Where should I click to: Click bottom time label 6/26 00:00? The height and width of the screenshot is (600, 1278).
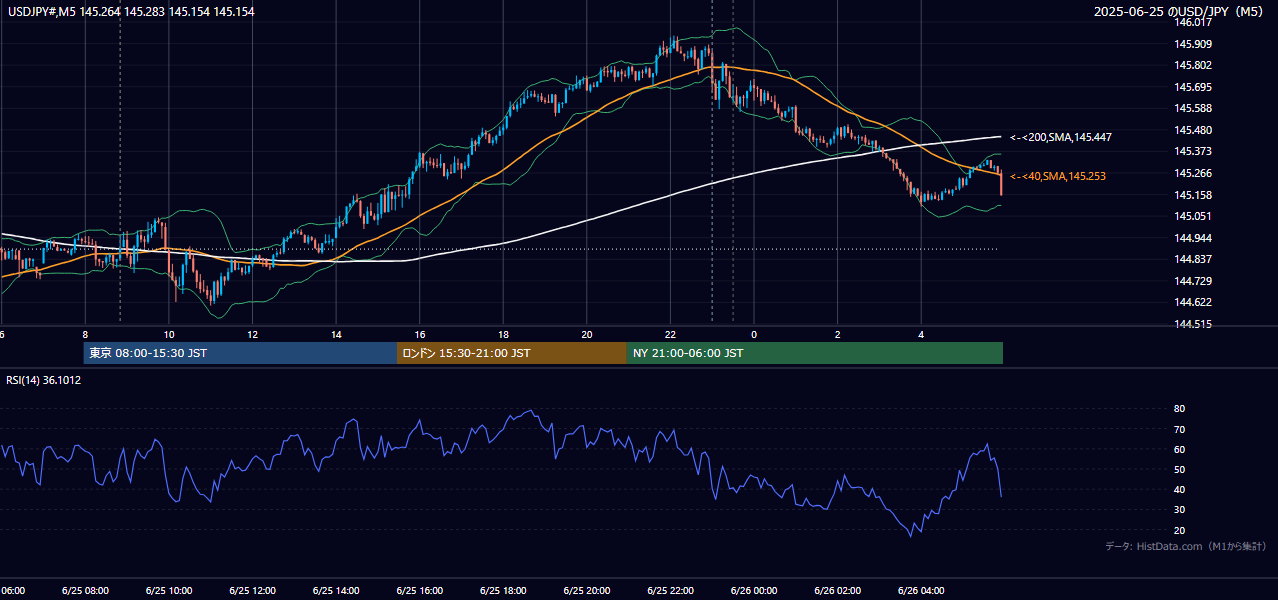(x=754, y=591)
